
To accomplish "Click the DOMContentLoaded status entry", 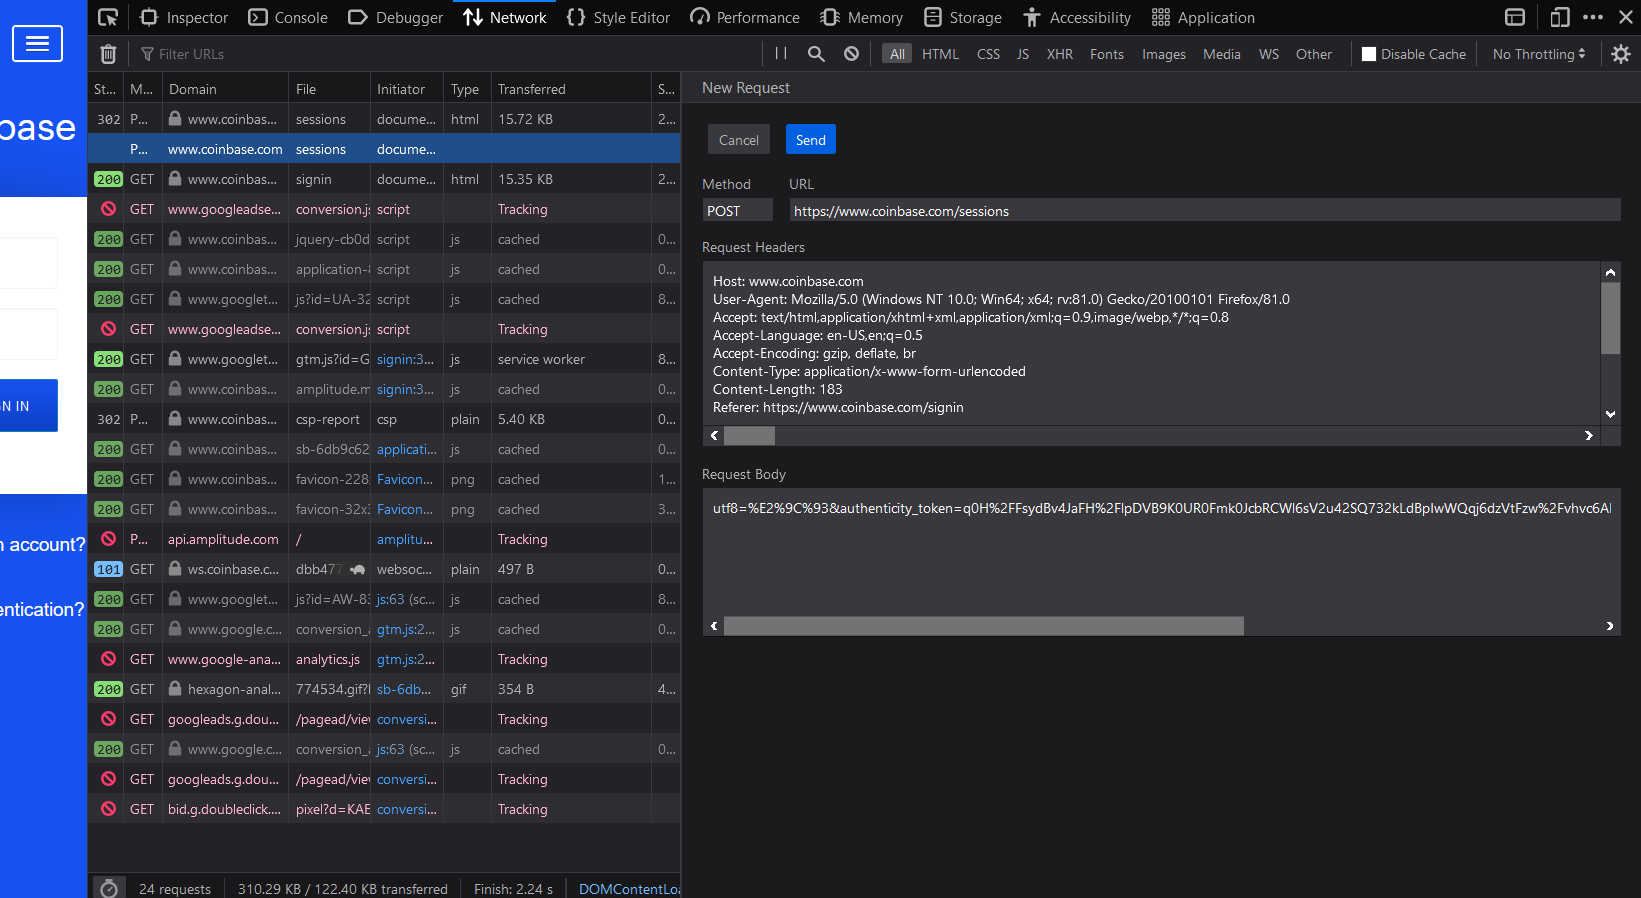I will (x=629, y=889).
